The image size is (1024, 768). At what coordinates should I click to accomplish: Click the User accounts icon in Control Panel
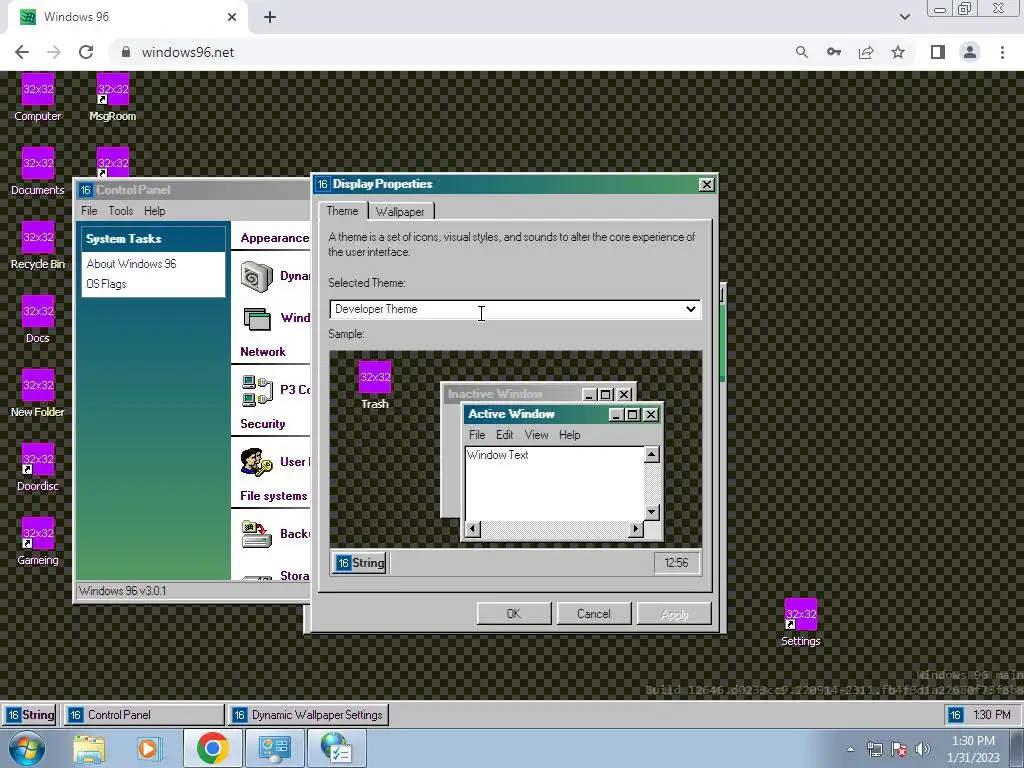pos(256,462)
